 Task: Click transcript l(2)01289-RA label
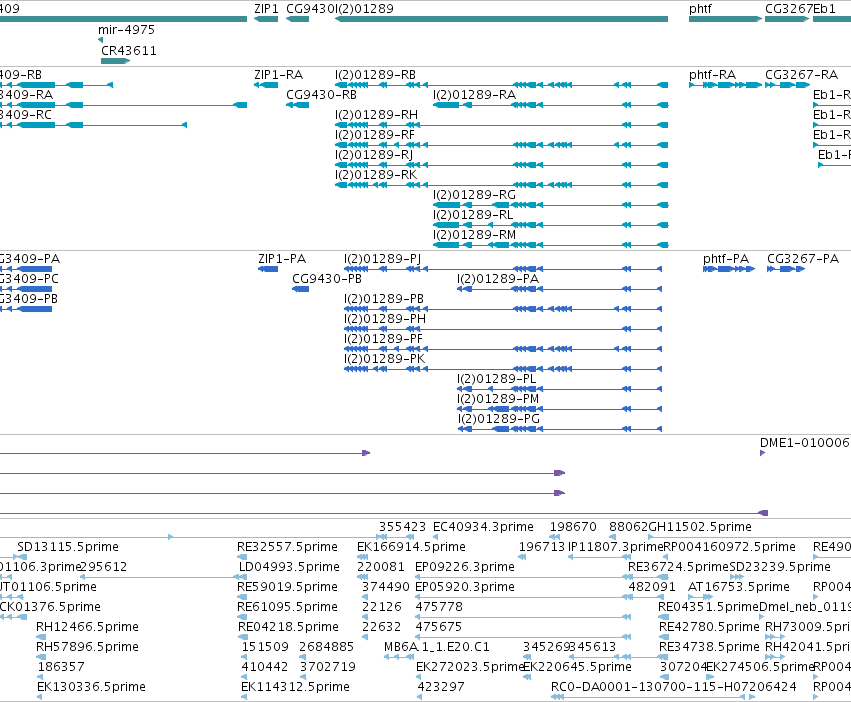(x=474, y=95)
